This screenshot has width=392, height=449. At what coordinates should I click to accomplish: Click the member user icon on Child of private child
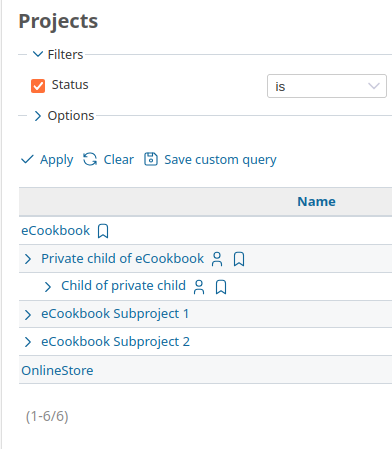tap(199, 287)
